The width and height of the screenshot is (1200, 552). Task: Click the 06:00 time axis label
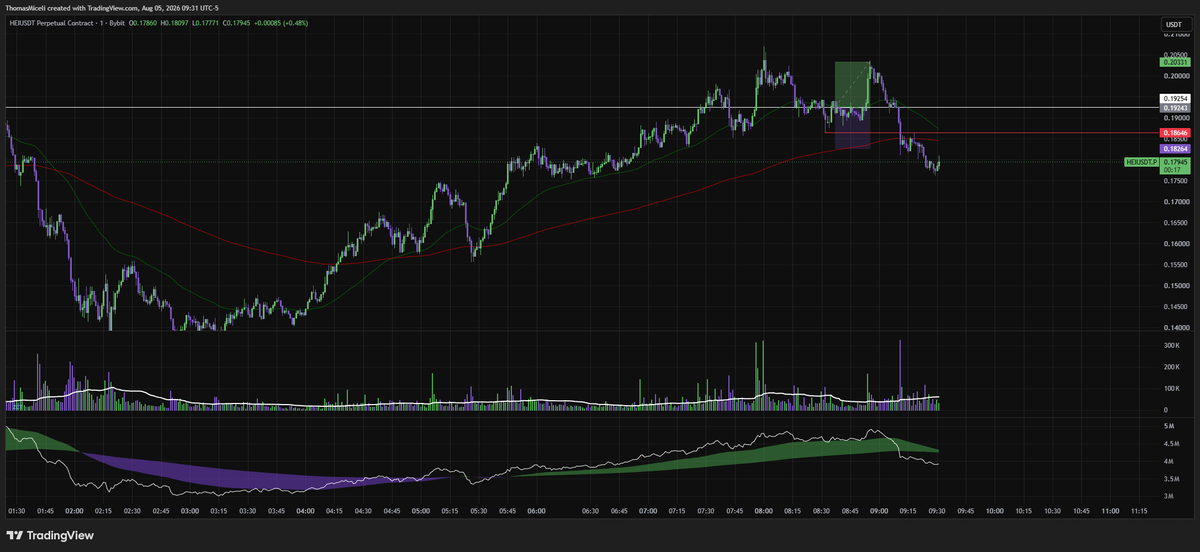[x=536, y=510]
